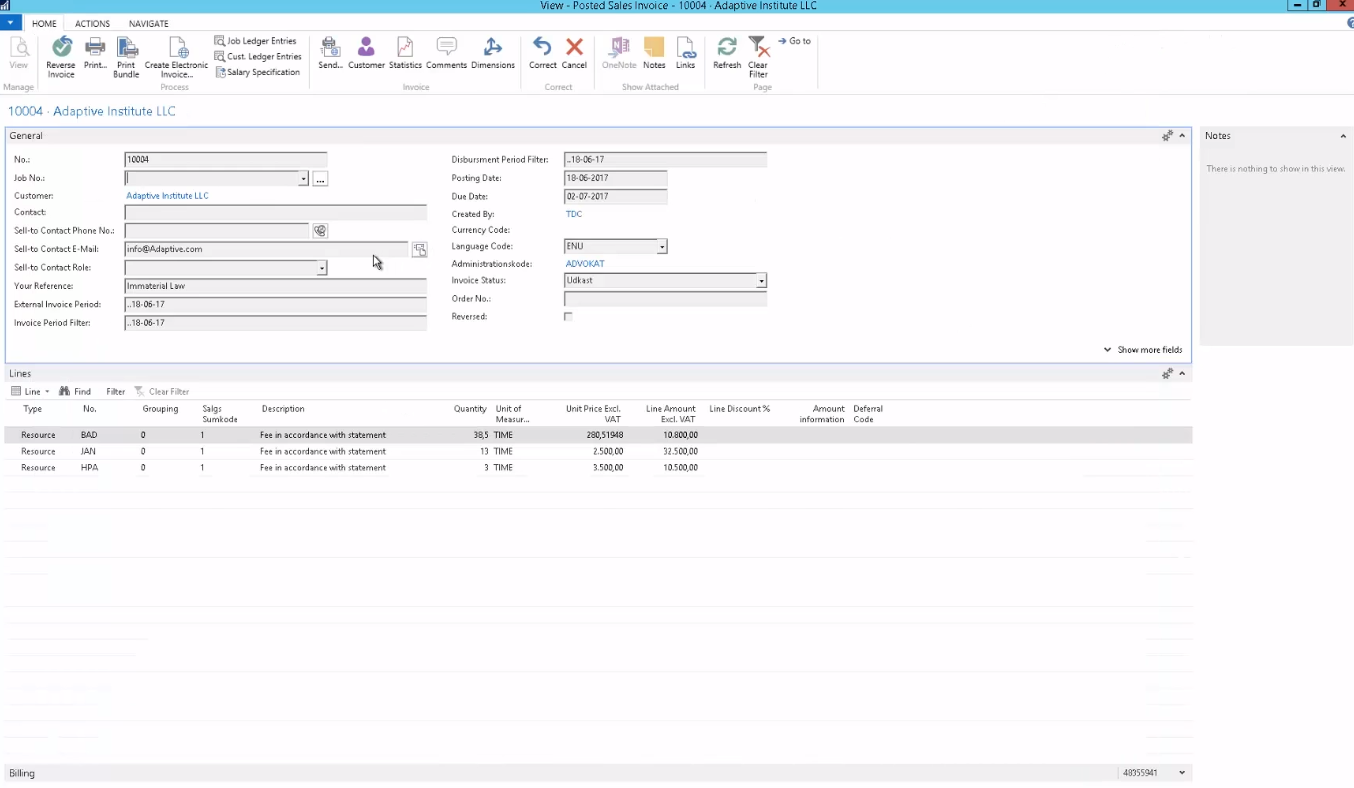Click the Reverse Invoice icon
This screenshot has height=788, width=1354.
pos(61,49)
